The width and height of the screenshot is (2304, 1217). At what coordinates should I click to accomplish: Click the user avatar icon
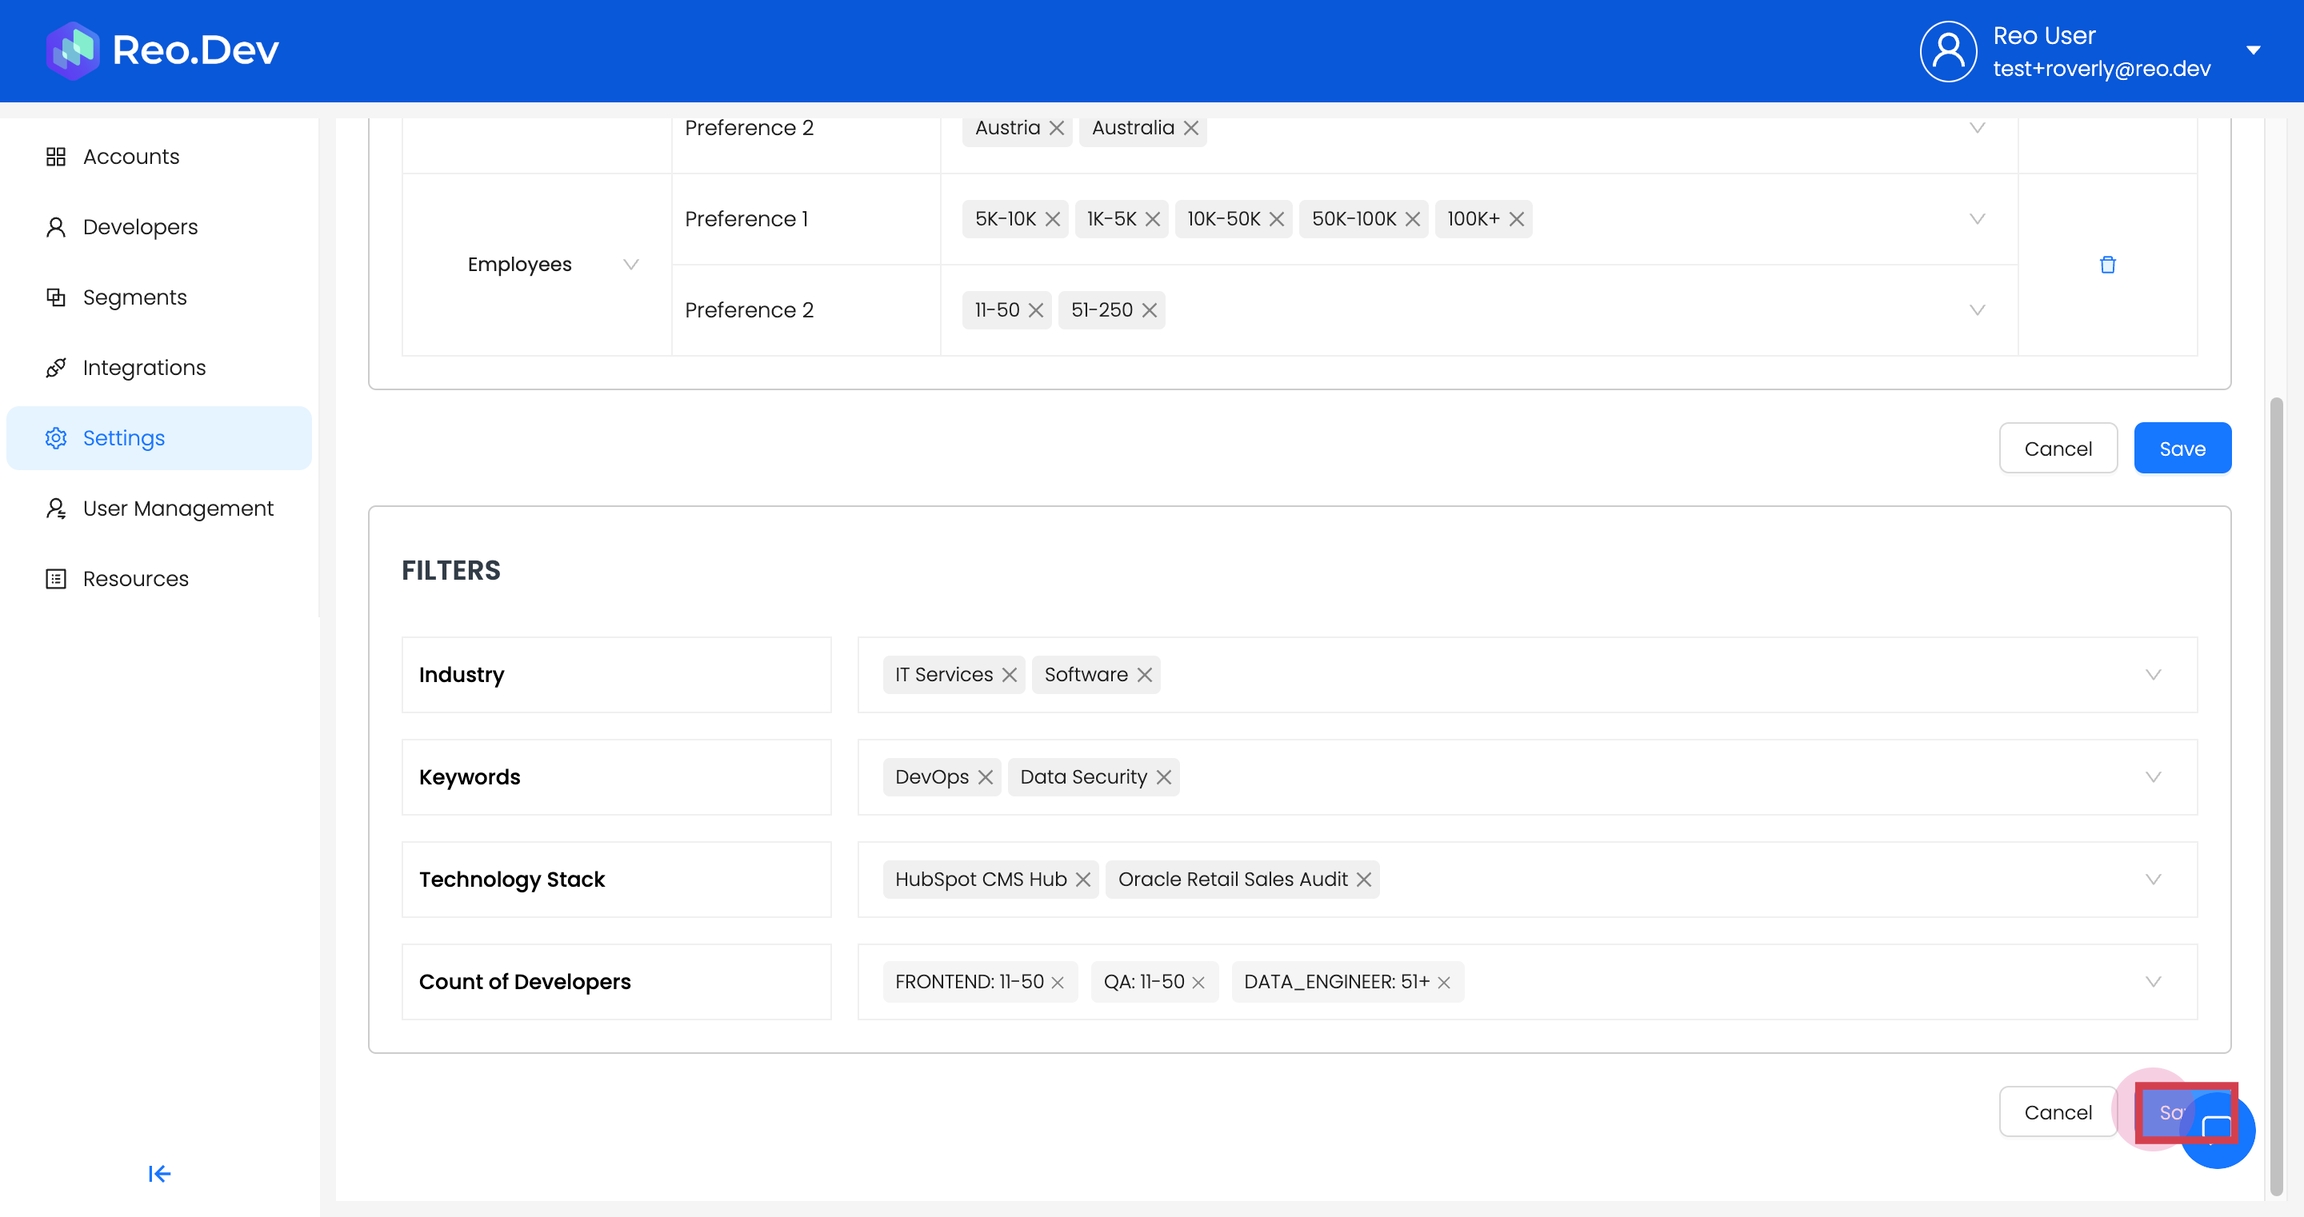point(1947,51)
